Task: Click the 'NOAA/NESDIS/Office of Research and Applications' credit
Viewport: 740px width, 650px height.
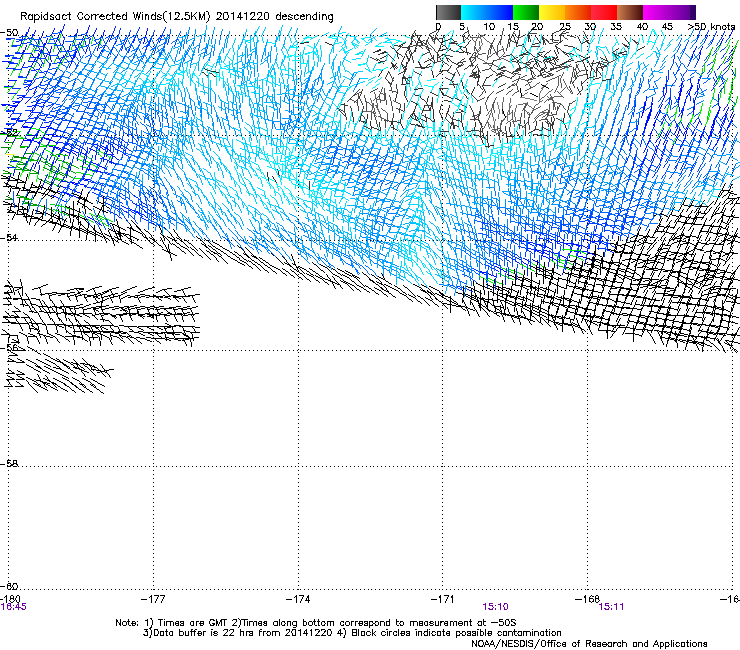Action: pos(589,643)
